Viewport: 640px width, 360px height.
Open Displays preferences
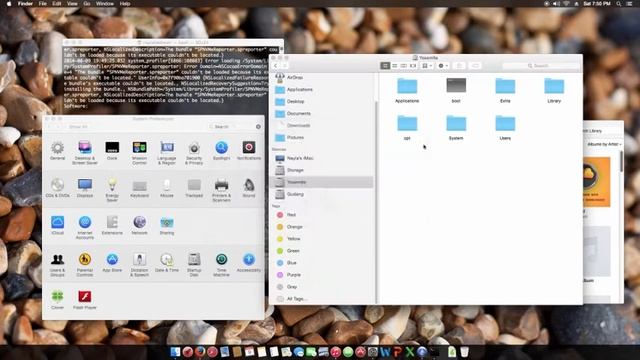(85, 188)
